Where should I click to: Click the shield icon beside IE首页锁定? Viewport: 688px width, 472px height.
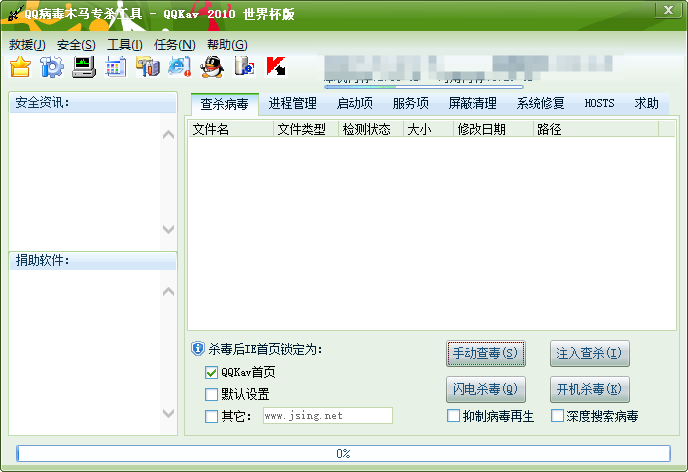point(198,349)
